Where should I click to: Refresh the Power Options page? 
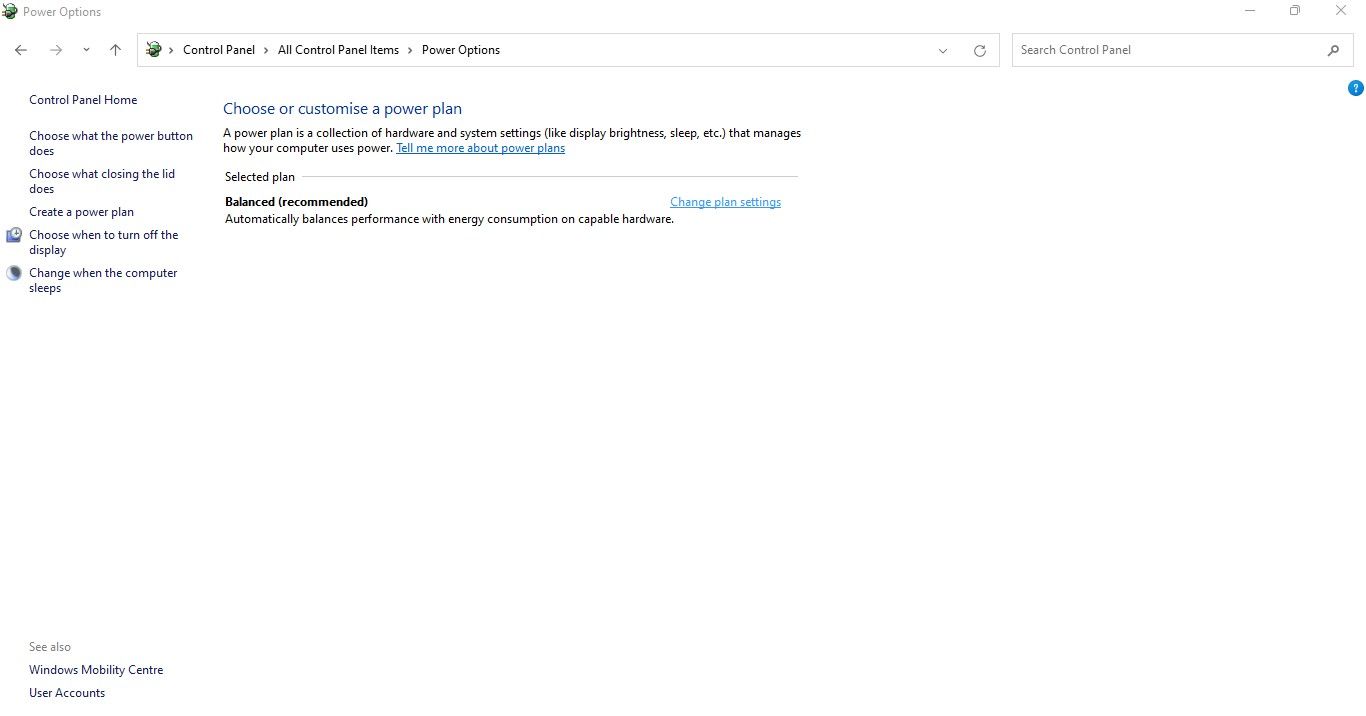(980, 51)
